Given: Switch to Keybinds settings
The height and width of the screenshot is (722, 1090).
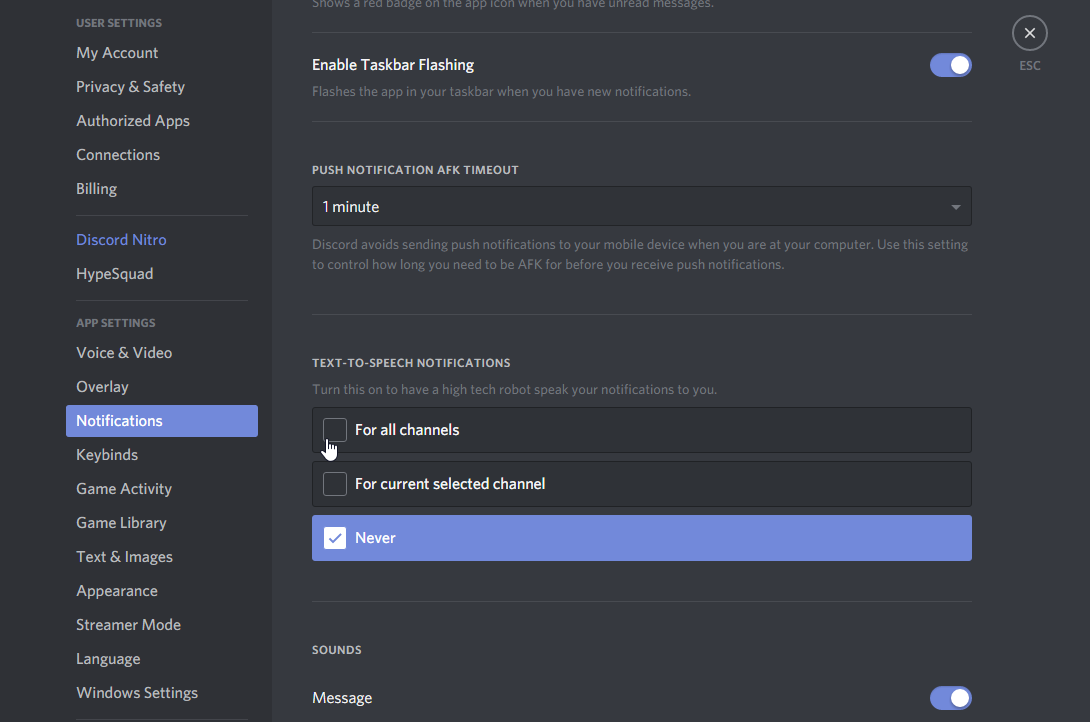Looking at the screenshot, I should (107, 454).
